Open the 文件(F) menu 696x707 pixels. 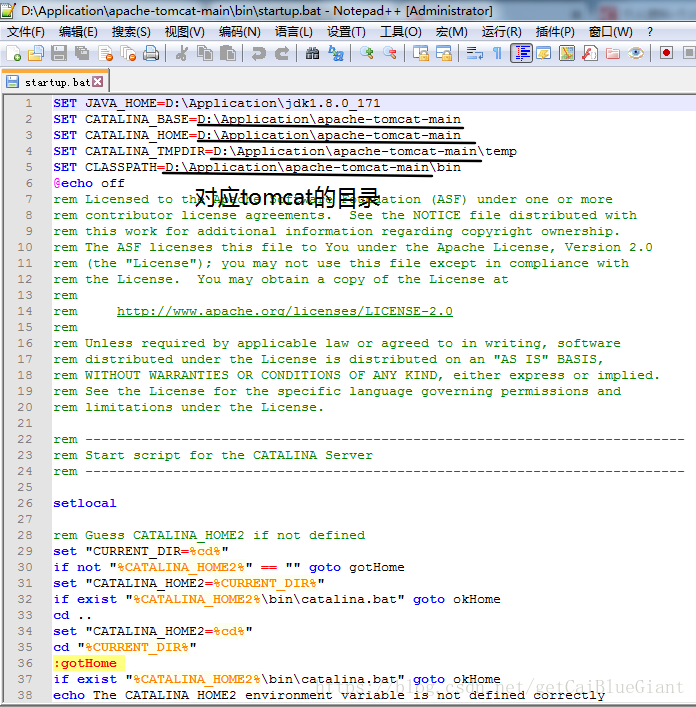point(26,32)
